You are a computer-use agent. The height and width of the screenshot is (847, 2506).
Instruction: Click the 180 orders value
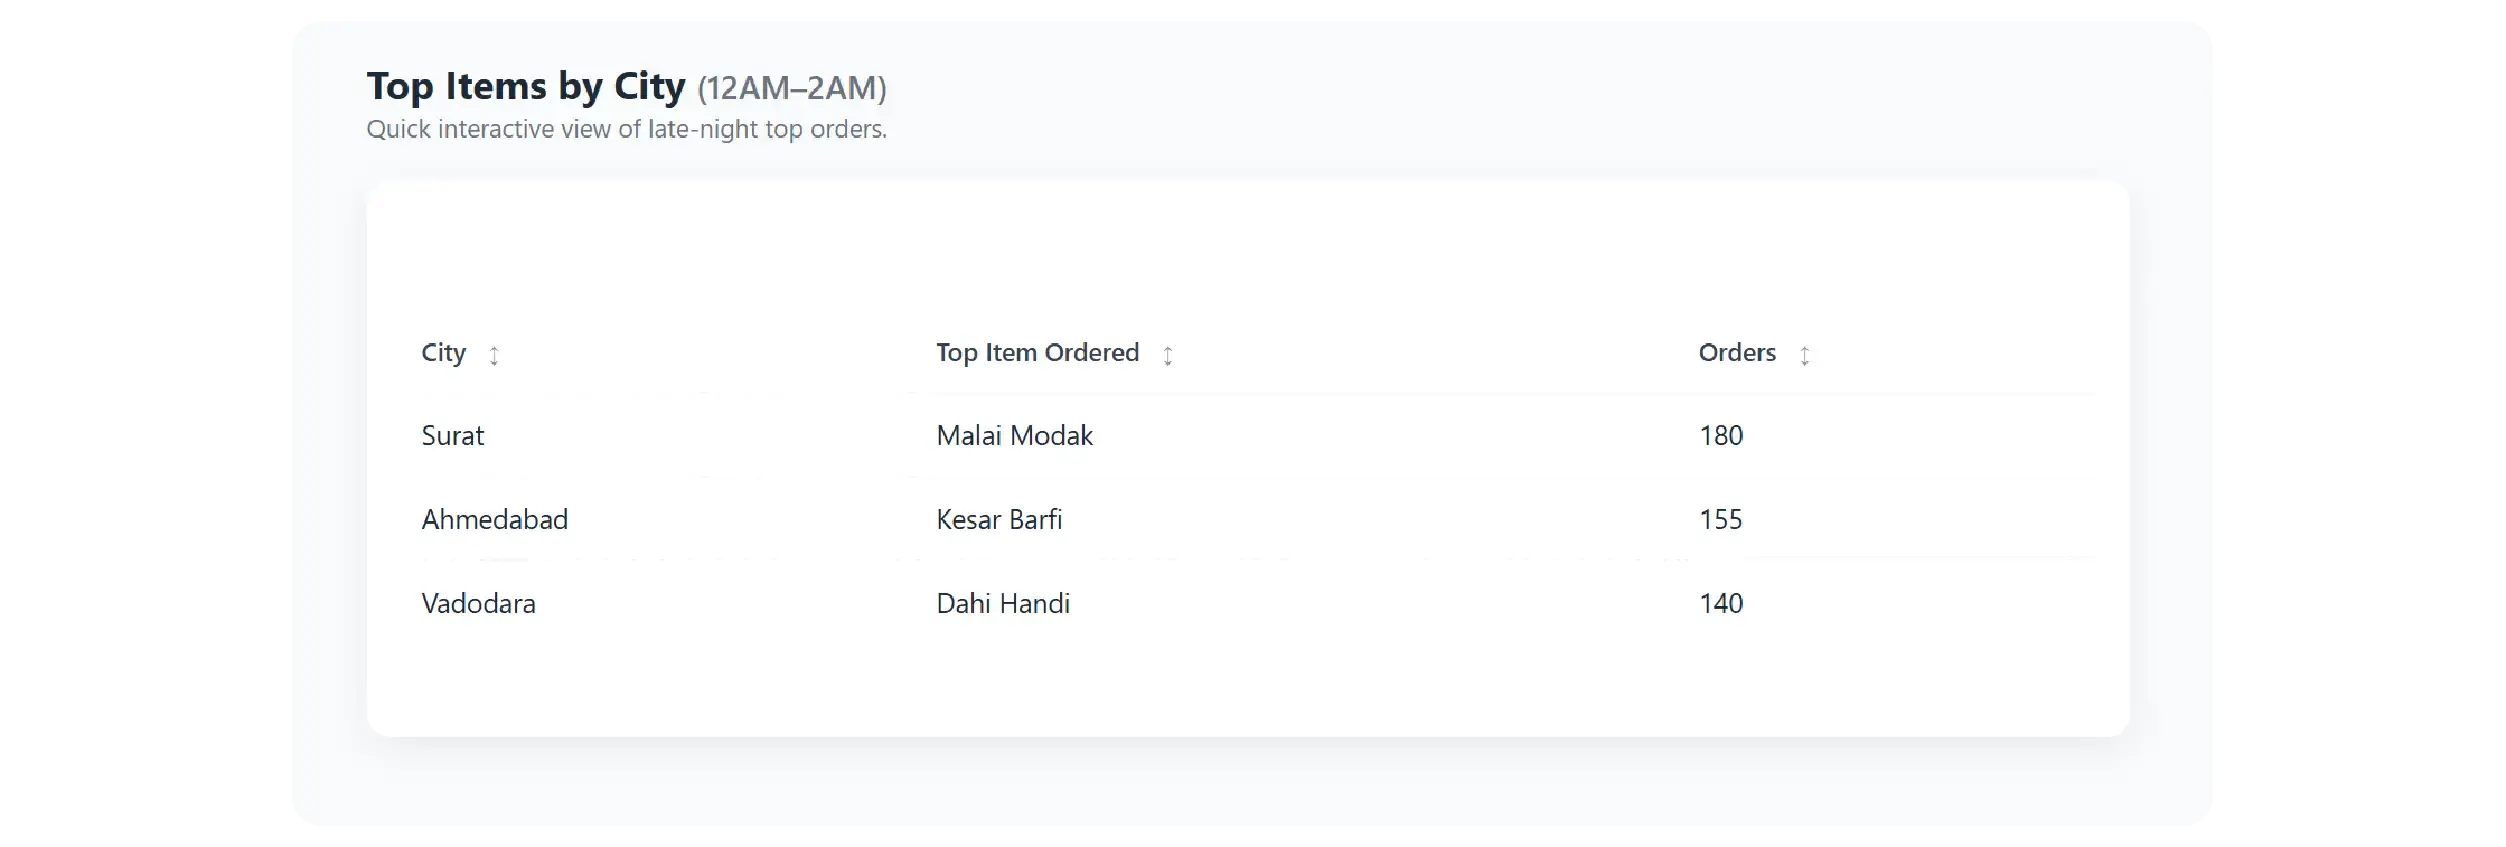(x=1721, y=436)
